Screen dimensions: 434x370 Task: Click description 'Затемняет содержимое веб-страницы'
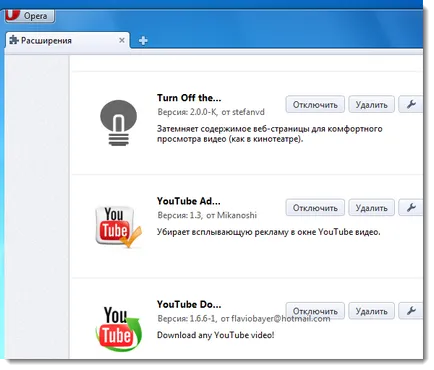[270, 134]
